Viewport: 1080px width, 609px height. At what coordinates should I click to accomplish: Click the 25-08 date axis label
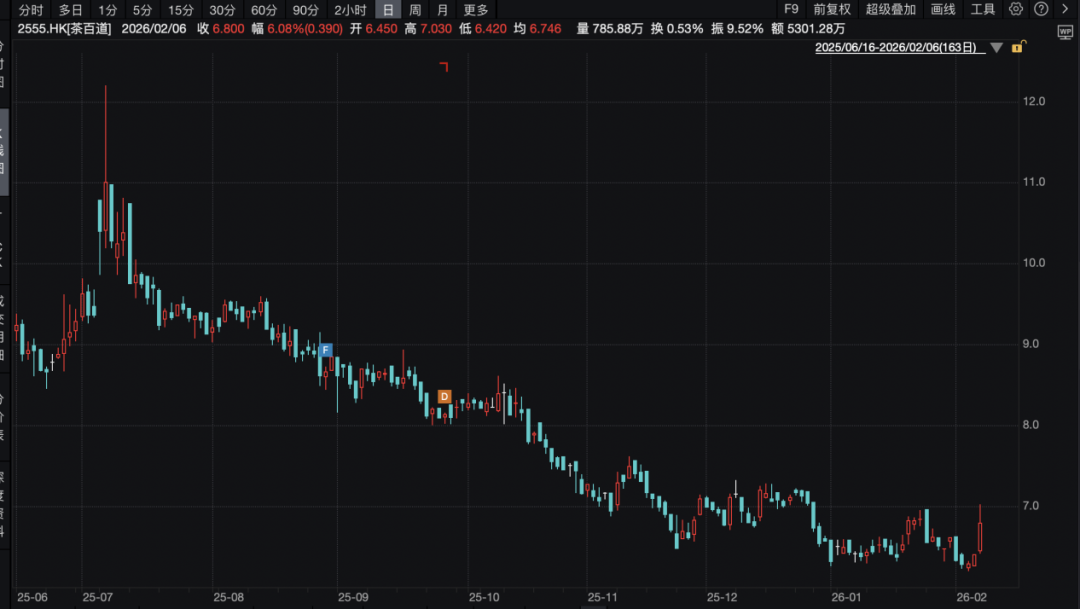[x=229, y=597]
